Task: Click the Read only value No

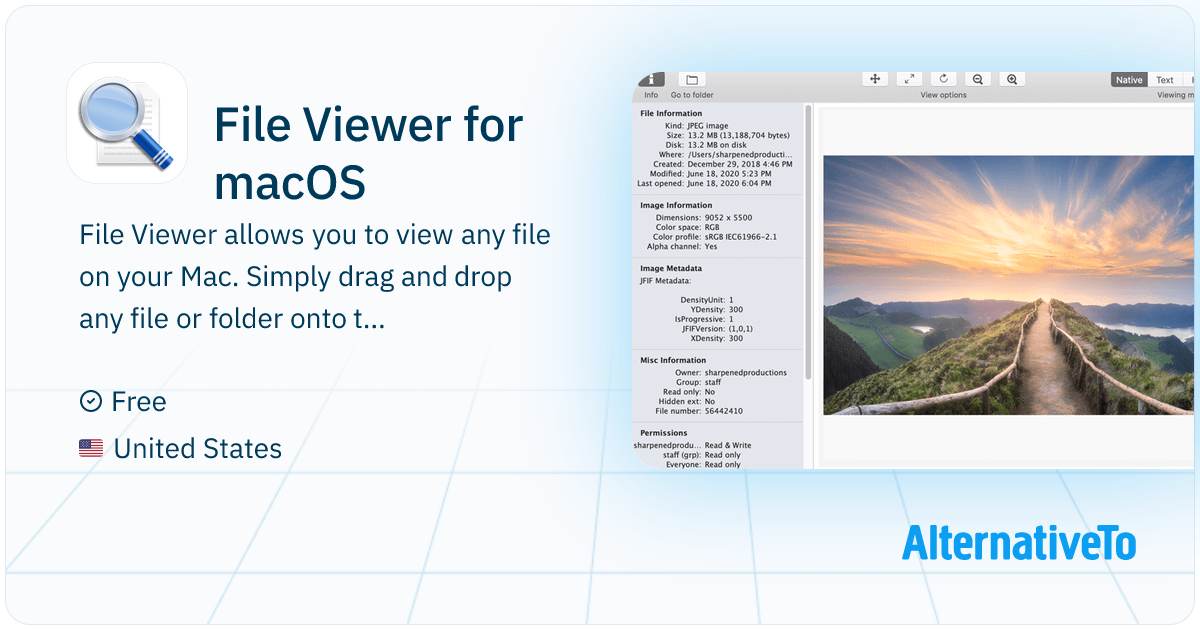Action: (709, 392)
